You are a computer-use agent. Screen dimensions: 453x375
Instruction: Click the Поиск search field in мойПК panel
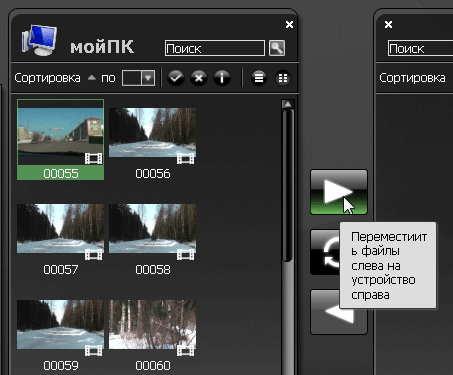(x=215, y=48)
